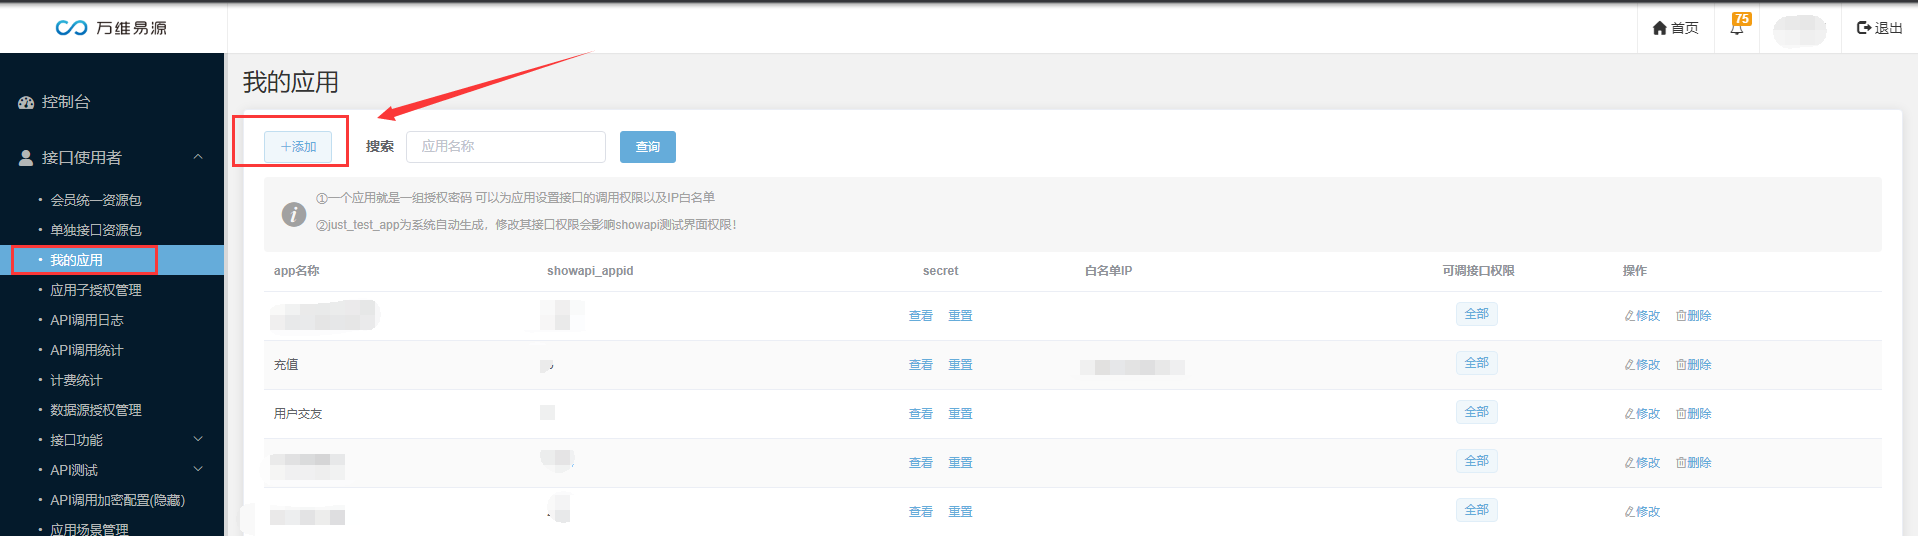This screenshot has height=536, width=1918.
Task: Open 应用子授权管理 sidebar item
Action: (96, 290)
